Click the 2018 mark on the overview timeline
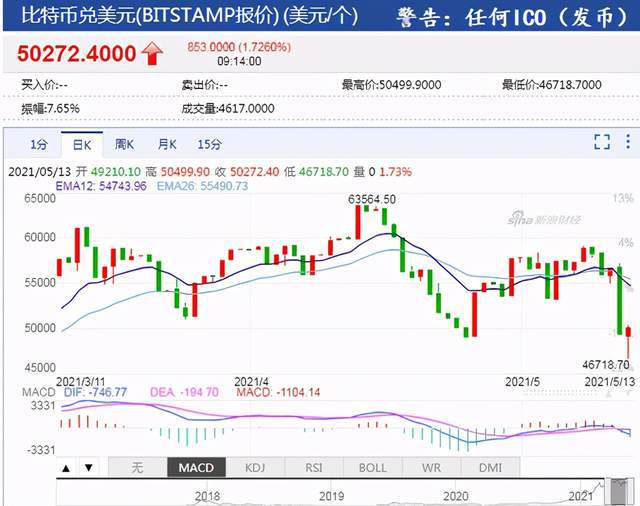The width and height of the screenshot is (640, 506). pyautogui.click(x=207, y=496)
